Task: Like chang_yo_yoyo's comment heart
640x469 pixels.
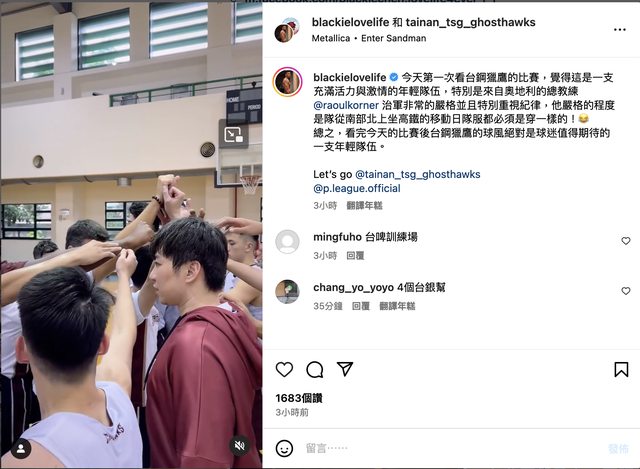Action: pyautogui.click(x=626, y=291)
